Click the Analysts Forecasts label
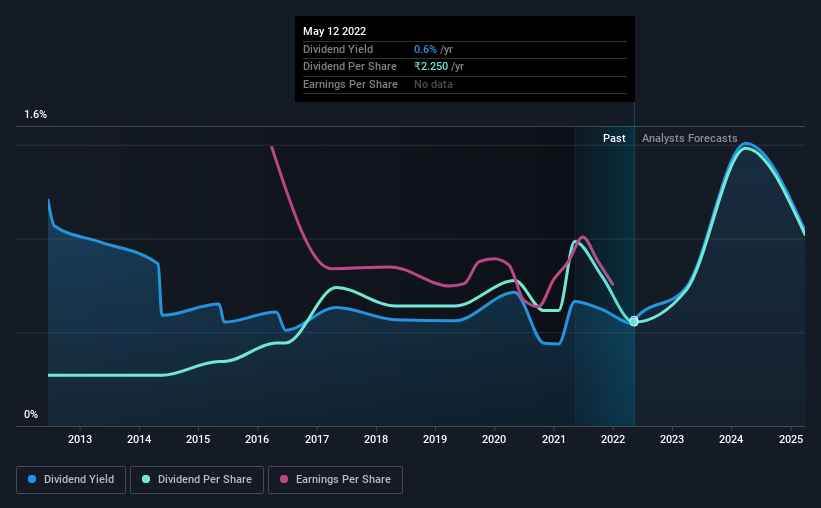Viewport: 821px width, 508px height. 690,138
